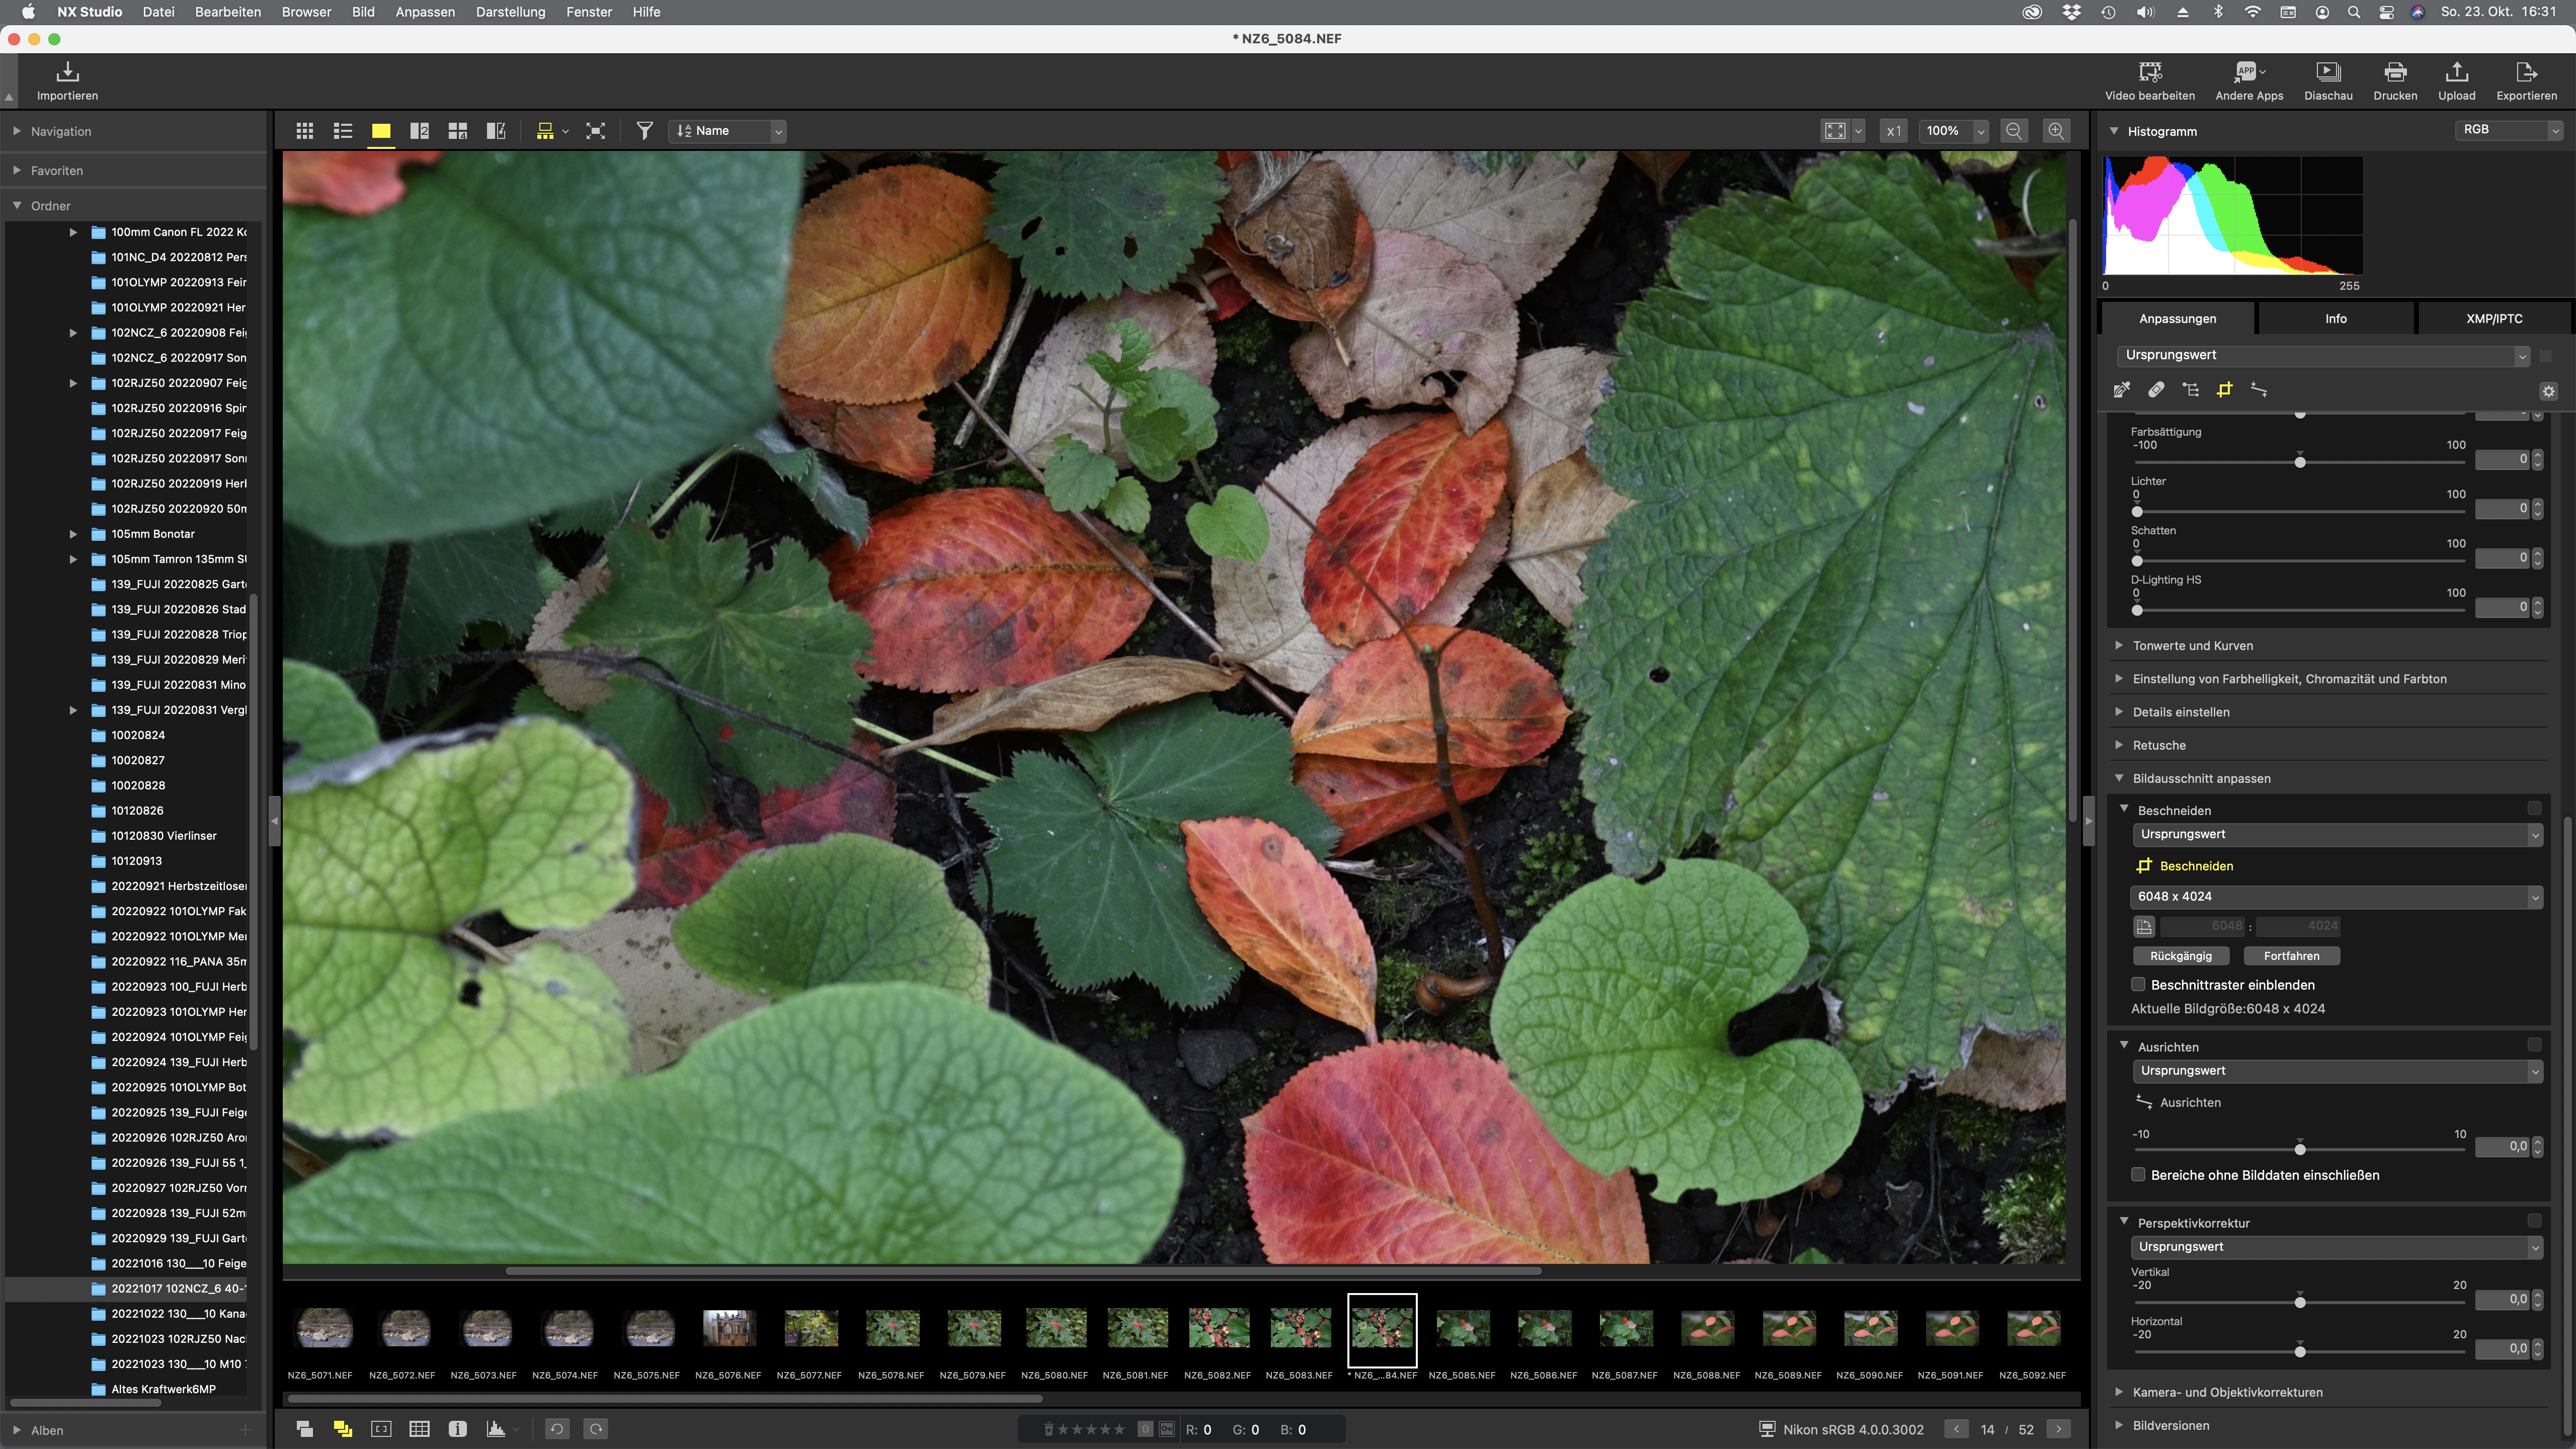Open the 6048 x 4024 crop ratio dropdown
This screenshot has width=2576, height=1449.
2336,897
